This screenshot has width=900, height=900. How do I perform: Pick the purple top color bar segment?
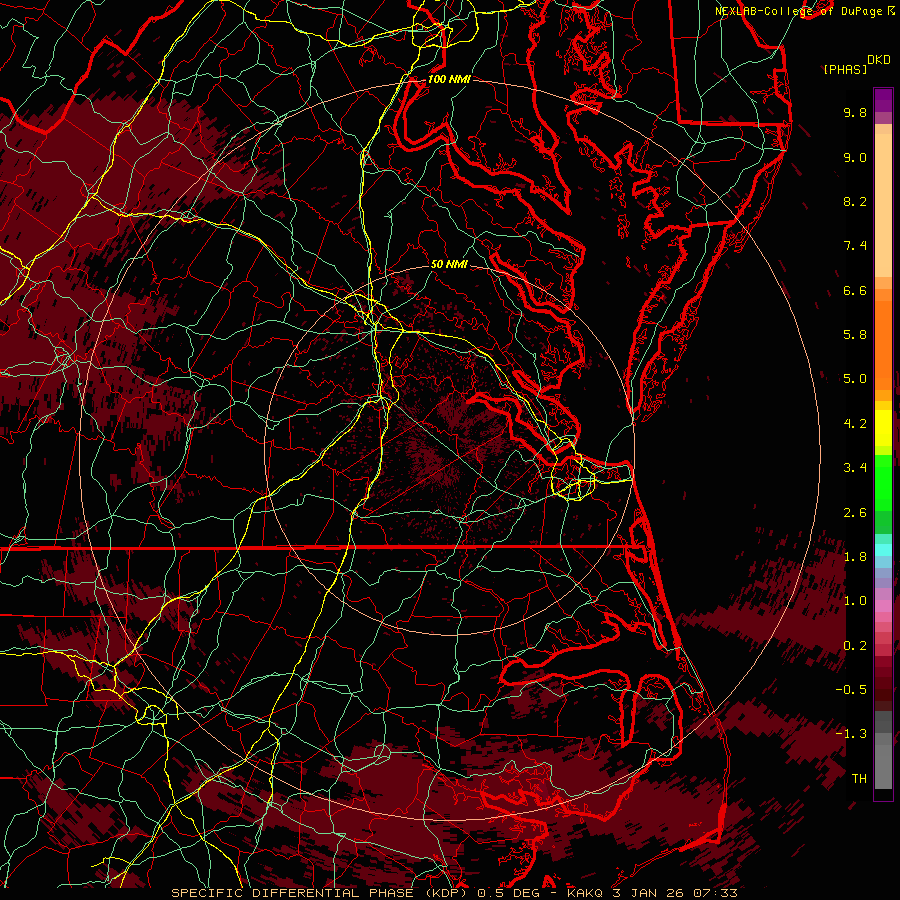click(883, 100)
